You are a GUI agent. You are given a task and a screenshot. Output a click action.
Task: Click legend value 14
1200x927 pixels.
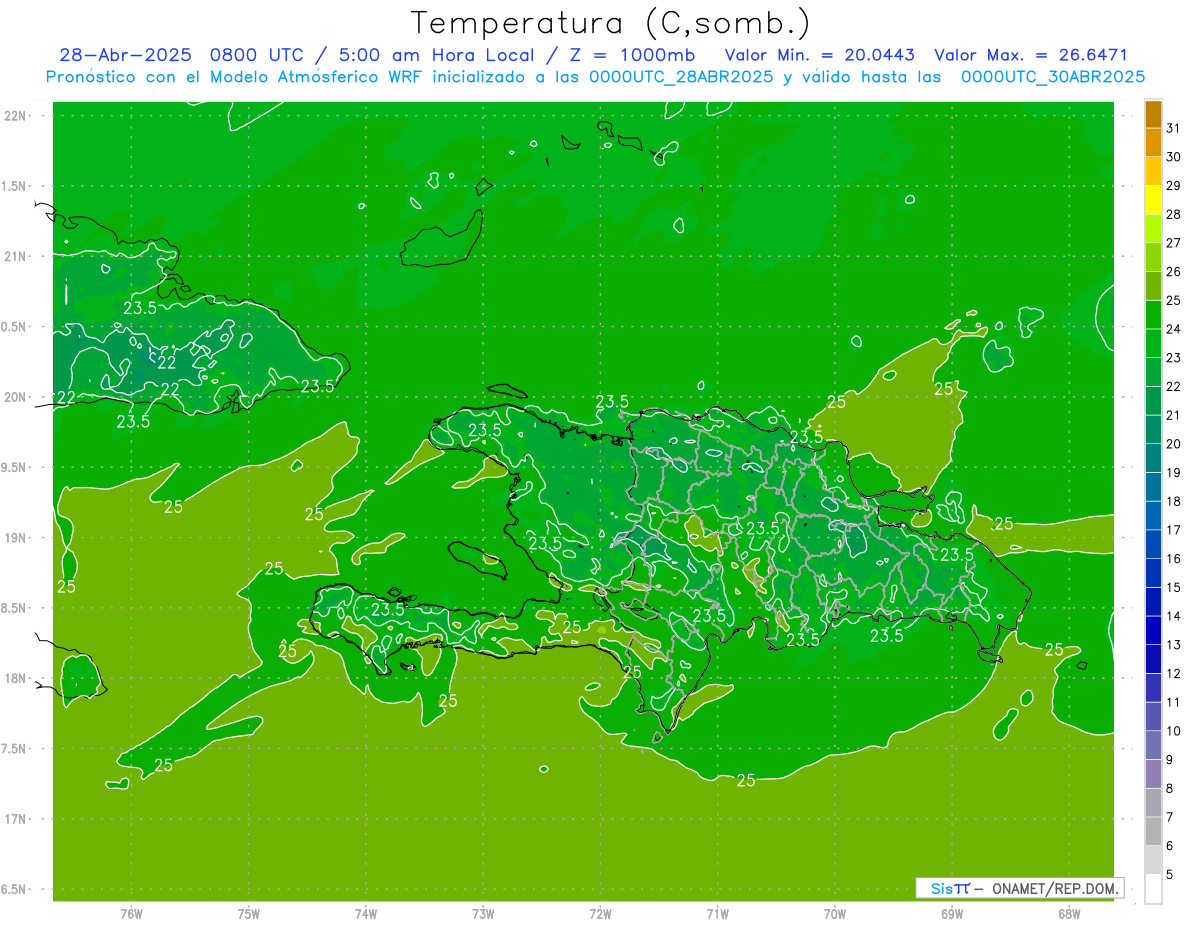(1173, 616)
